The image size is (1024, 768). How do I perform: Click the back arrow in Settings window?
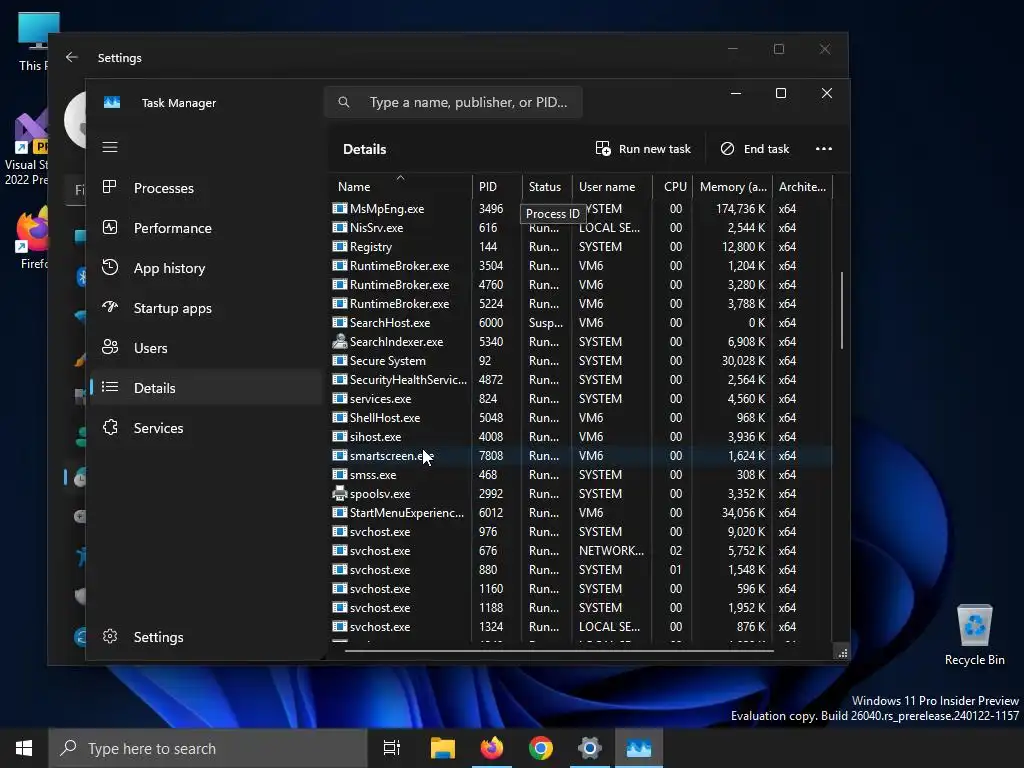coord(72,57)
